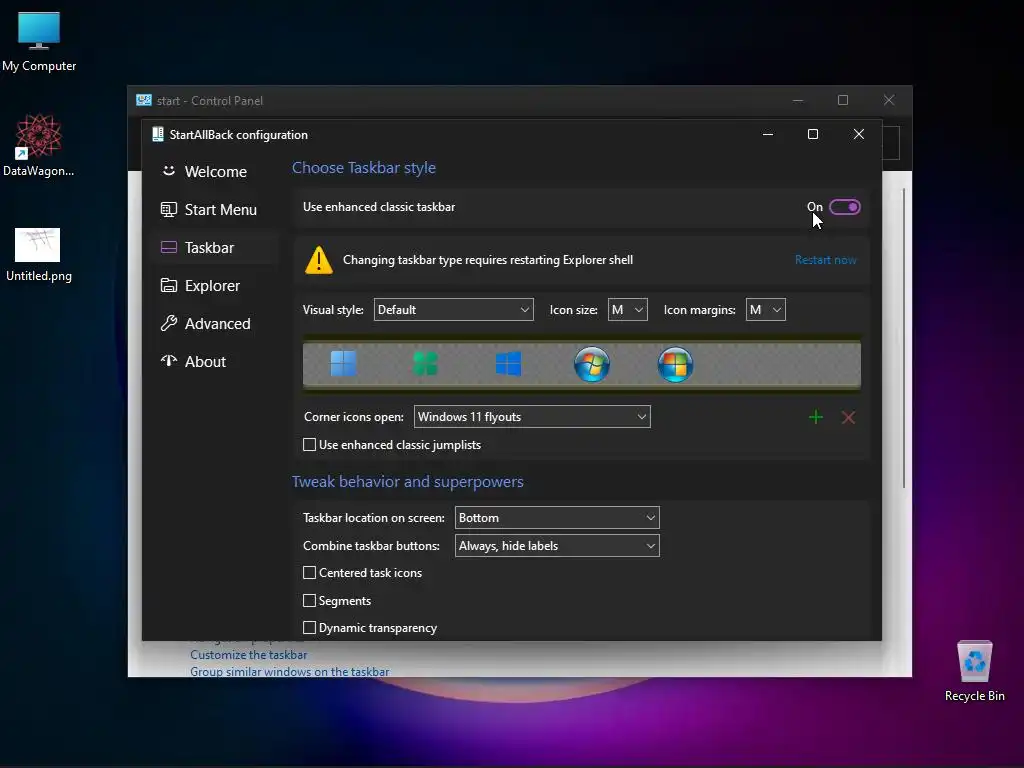This screenshot has height=768, width=1024.
Task: Open Combine taskbar buttons dropdown
Action: coord(557,546)
